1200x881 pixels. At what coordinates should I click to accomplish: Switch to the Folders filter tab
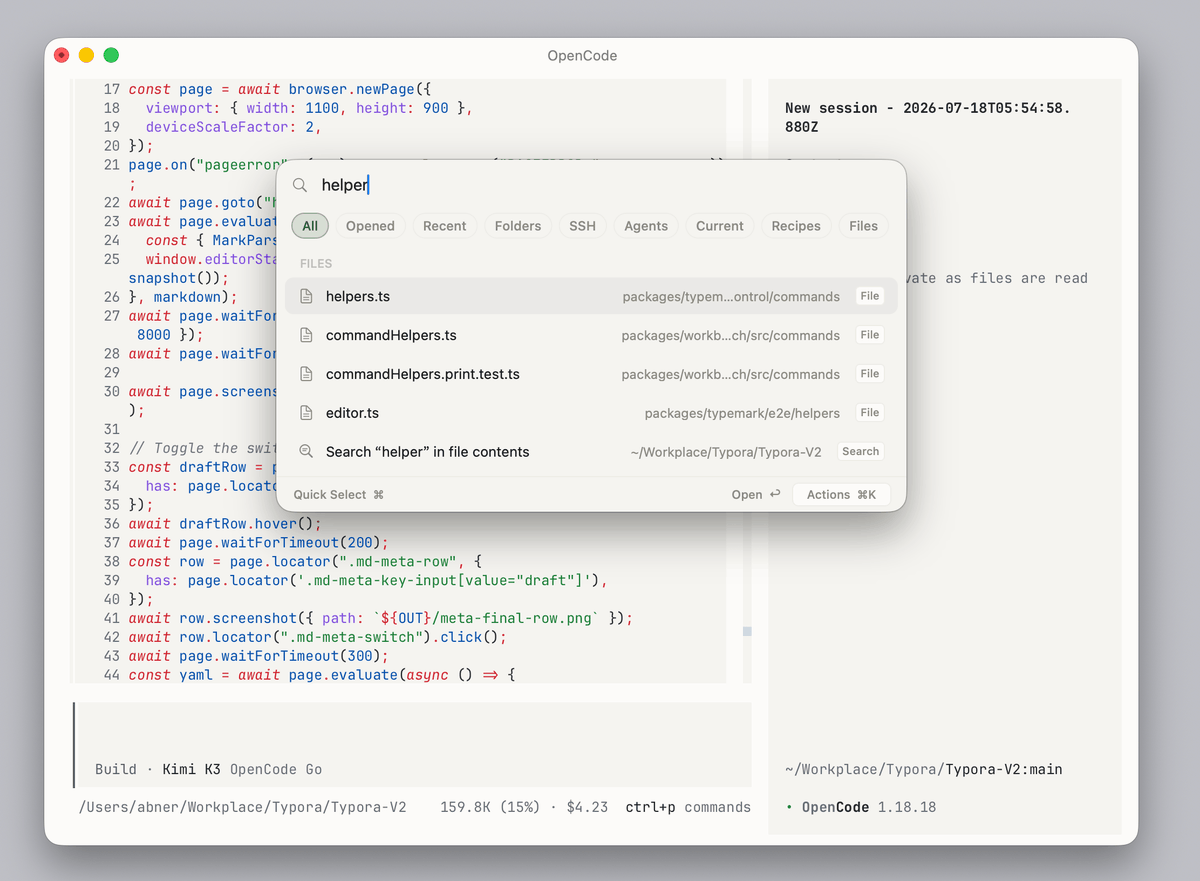click(x=518, y=226)
